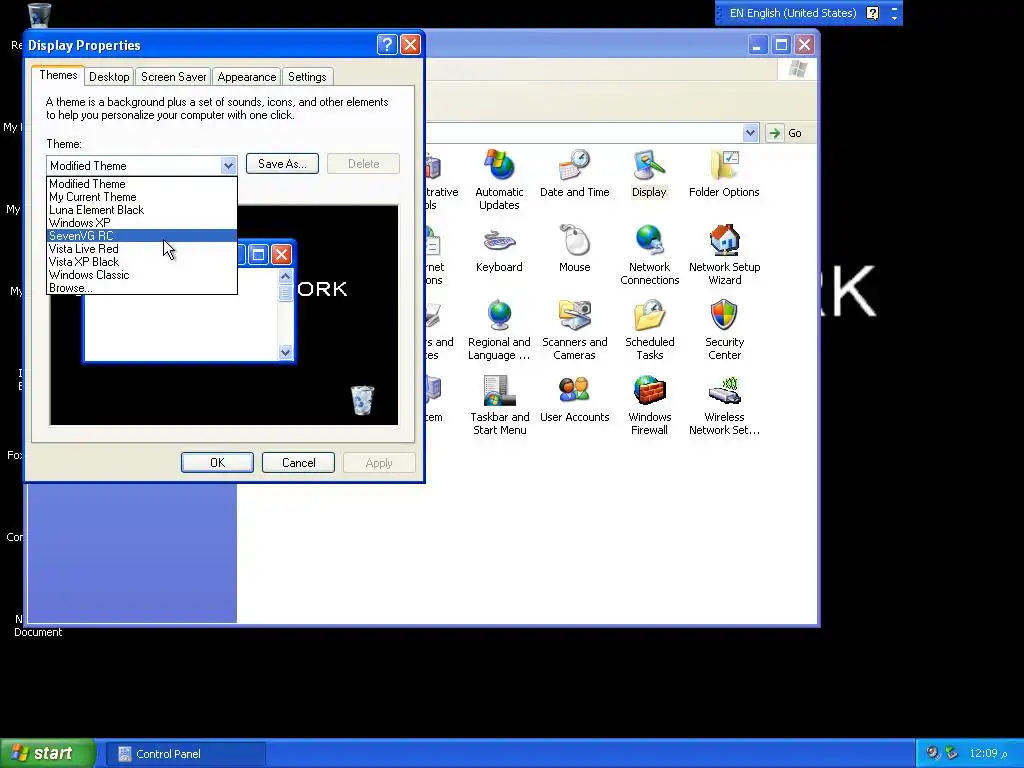Open Security Center icon

pyautogui.click(x=724, y=330)
